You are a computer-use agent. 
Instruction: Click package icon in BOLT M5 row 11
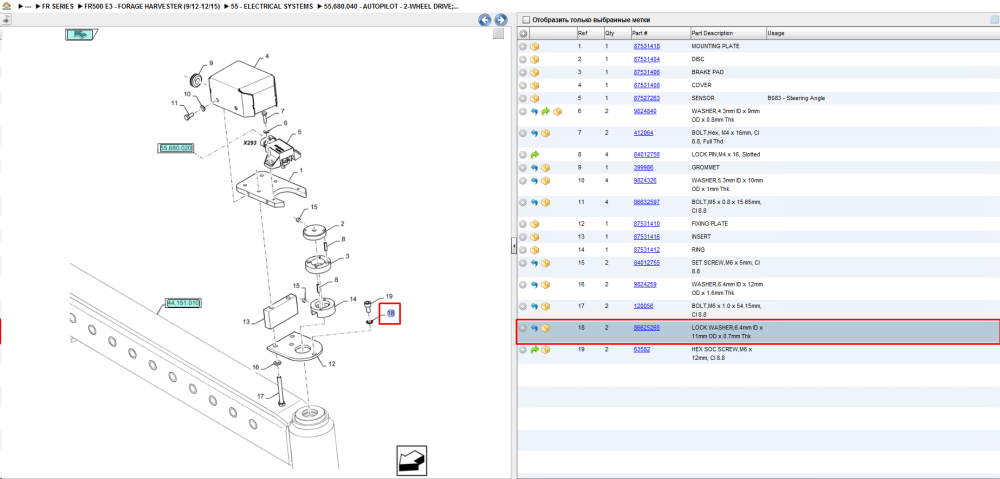click(x=546, y=202)
